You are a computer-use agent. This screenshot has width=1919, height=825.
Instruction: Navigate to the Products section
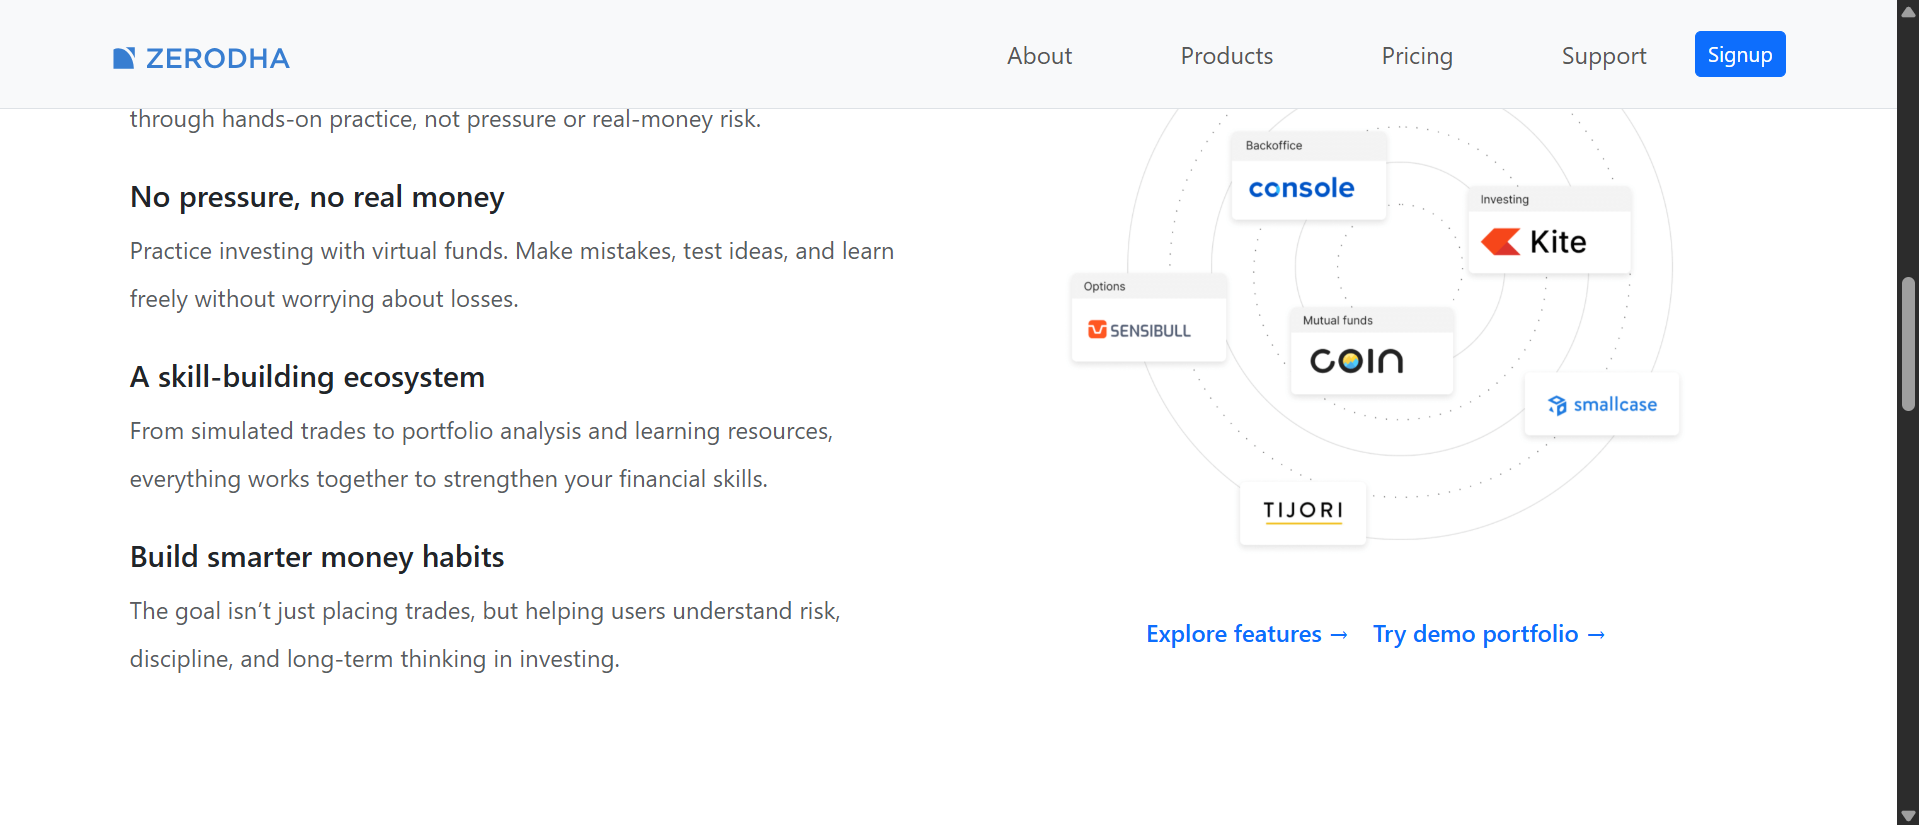point(1226,56)
